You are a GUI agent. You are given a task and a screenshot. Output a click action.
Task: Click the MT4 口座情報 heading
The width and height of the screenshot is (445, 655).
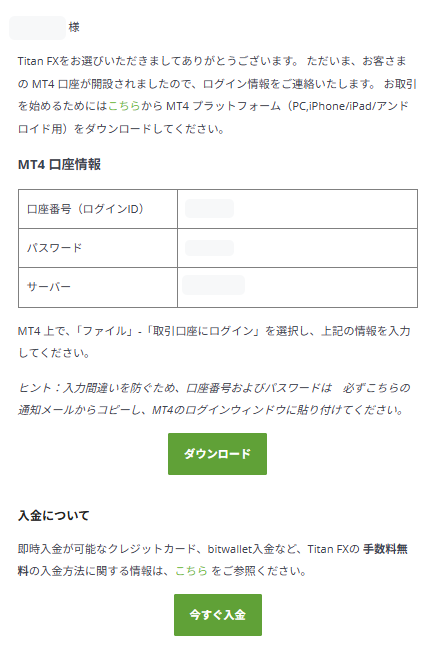tap(59, 165)
